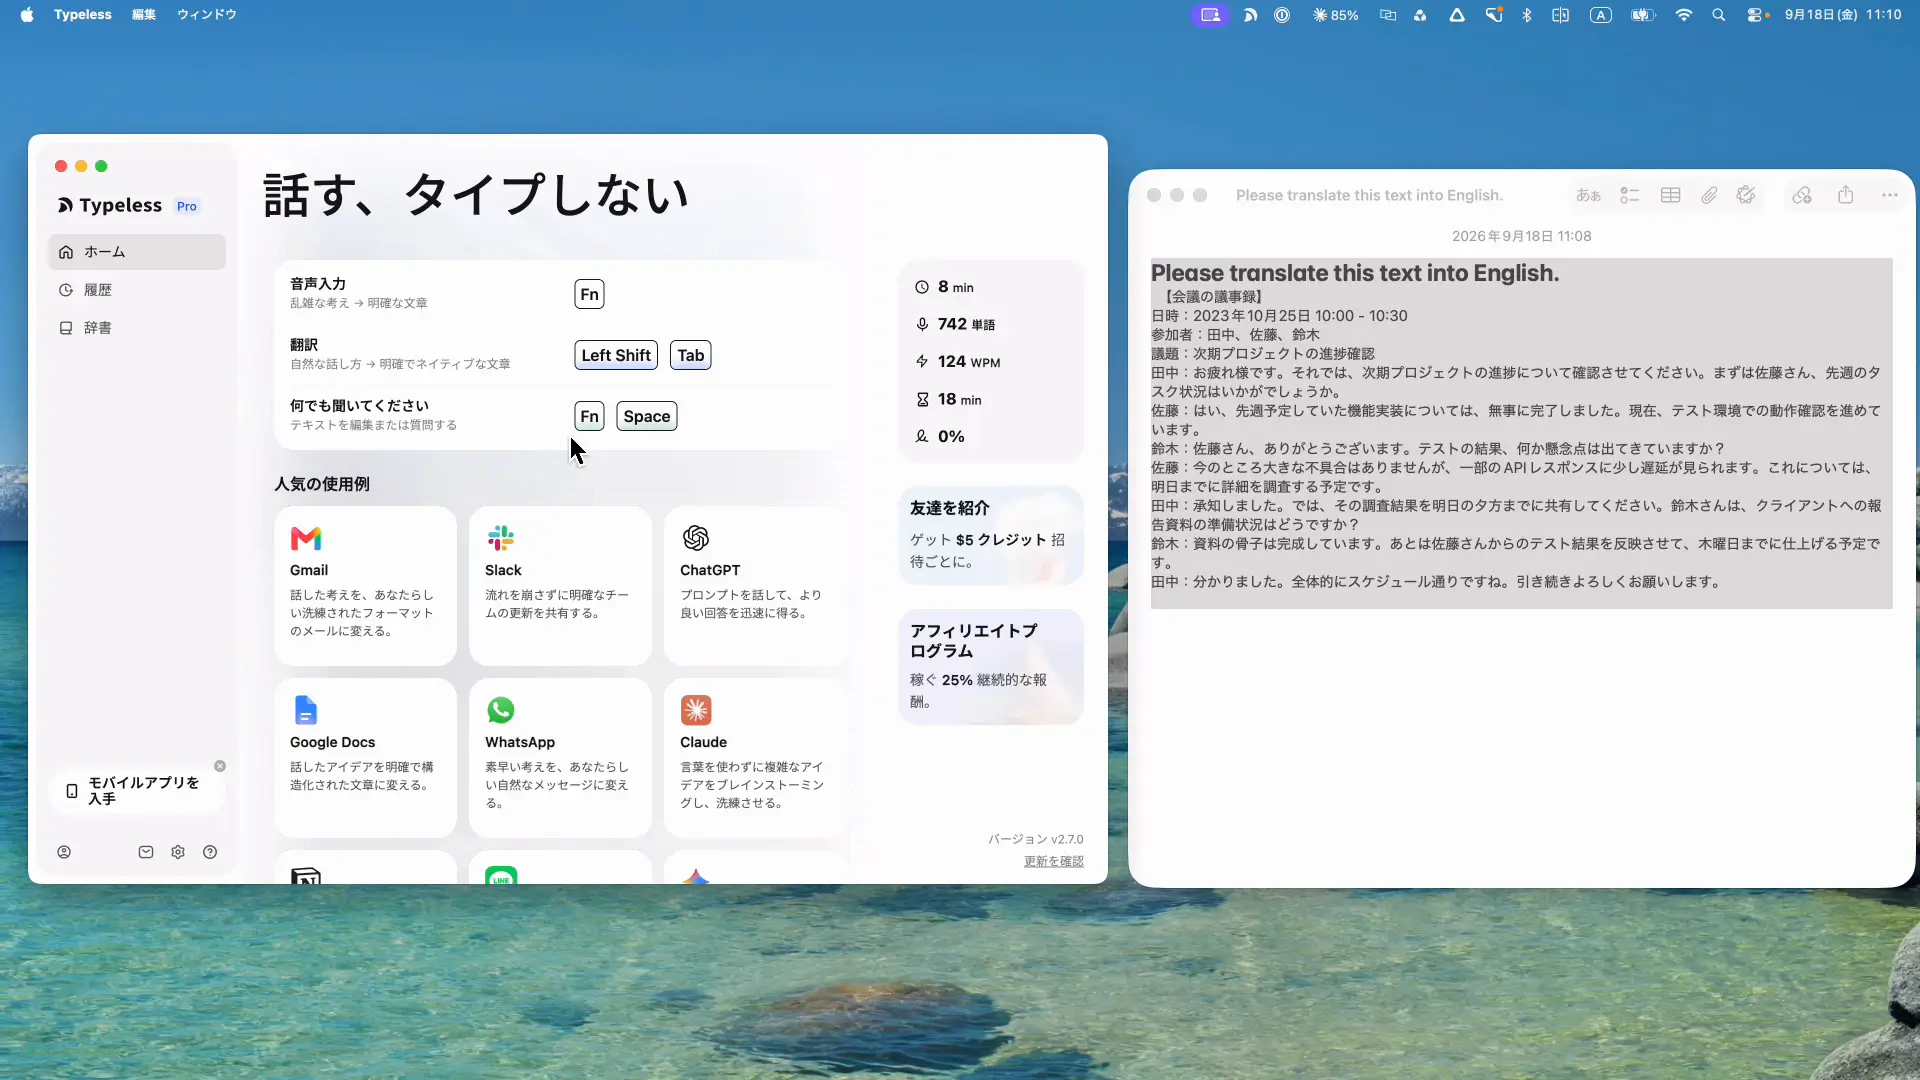This screenshot has height=1080, width=1920.
Task: Open Control Center in menu bar
Action: pos(1757,15)
